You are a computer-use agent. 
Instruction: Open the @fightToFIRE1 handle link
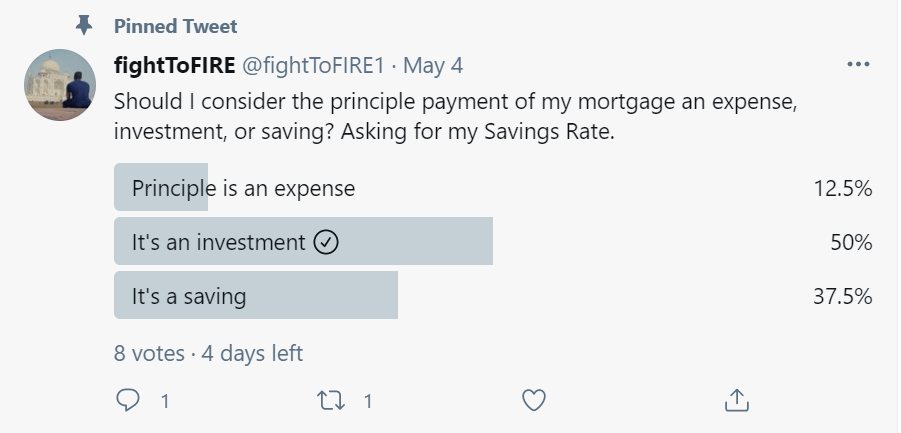312,66
